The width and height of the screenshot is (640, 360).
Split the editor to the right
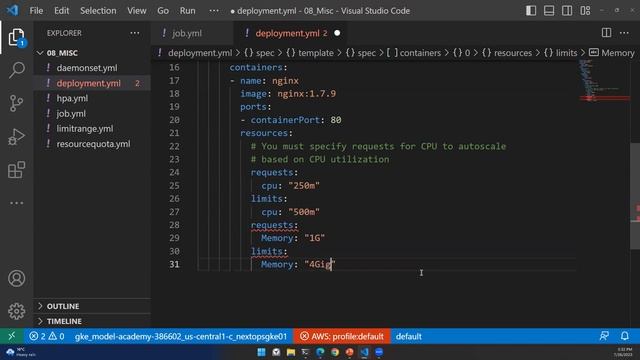[x=607, y=33]
